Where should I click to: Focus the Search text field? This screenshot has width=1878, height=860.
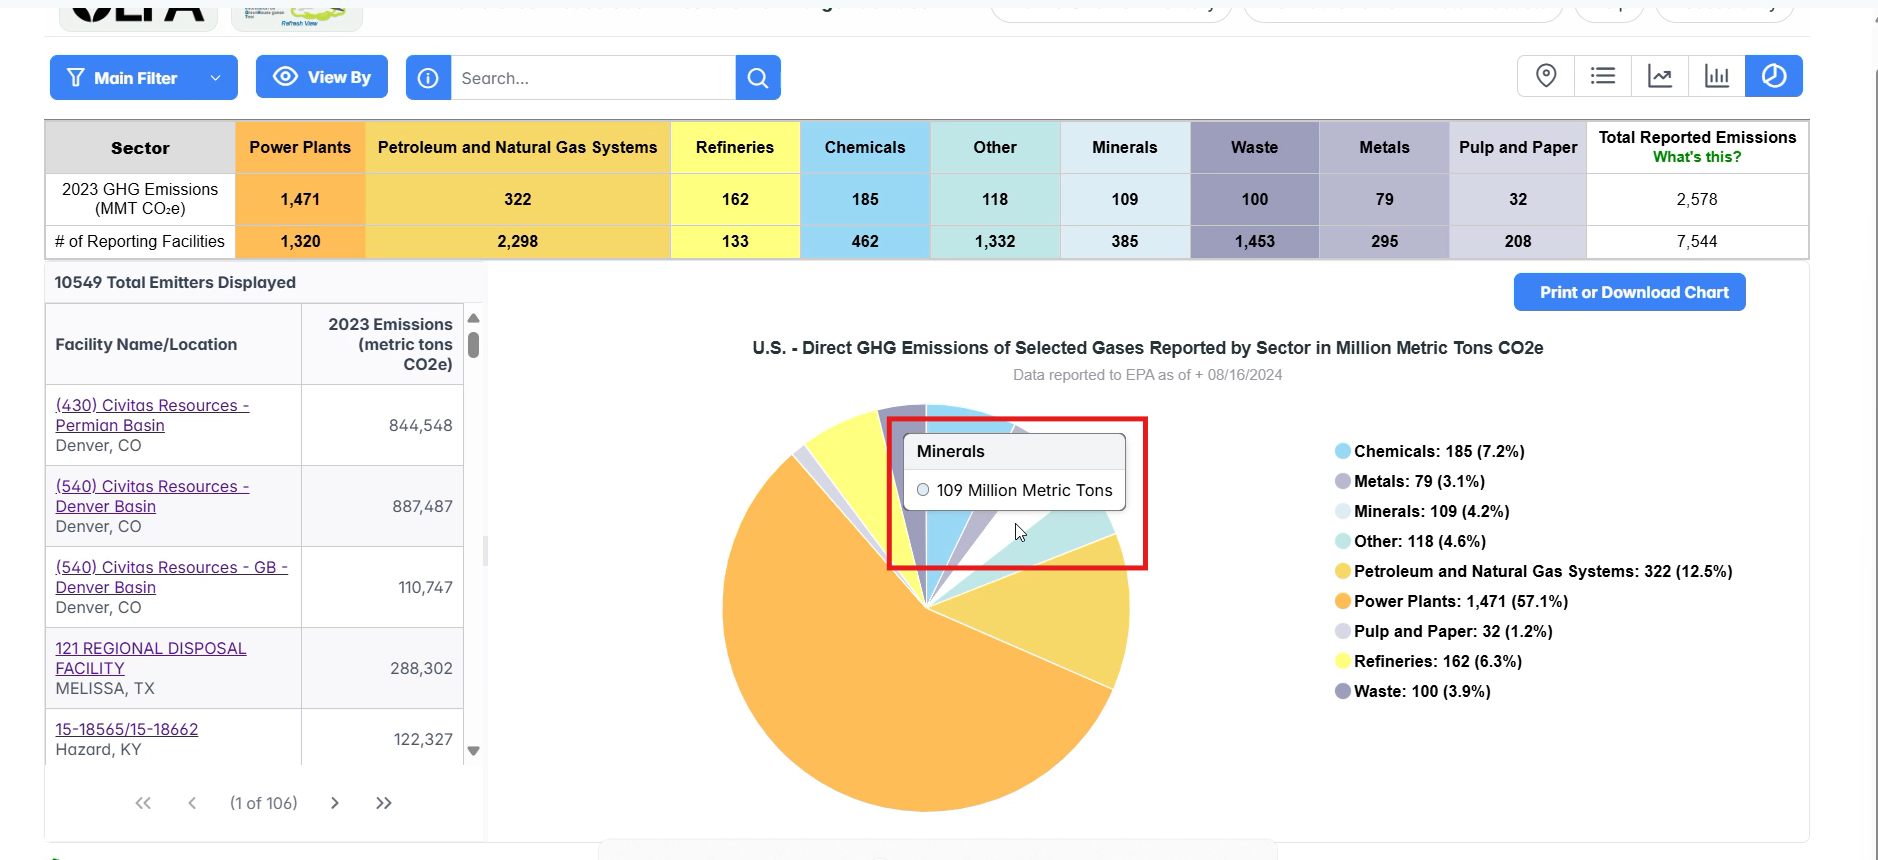(593, 78)
